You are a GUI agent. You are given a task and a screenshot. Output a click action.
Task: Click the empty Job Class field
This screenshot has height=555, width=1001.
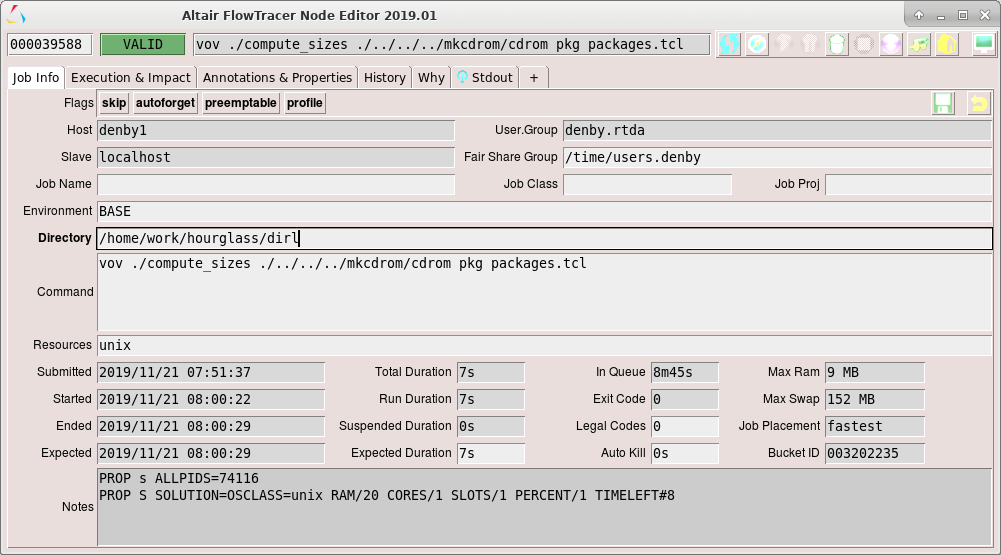pos(647,184)
